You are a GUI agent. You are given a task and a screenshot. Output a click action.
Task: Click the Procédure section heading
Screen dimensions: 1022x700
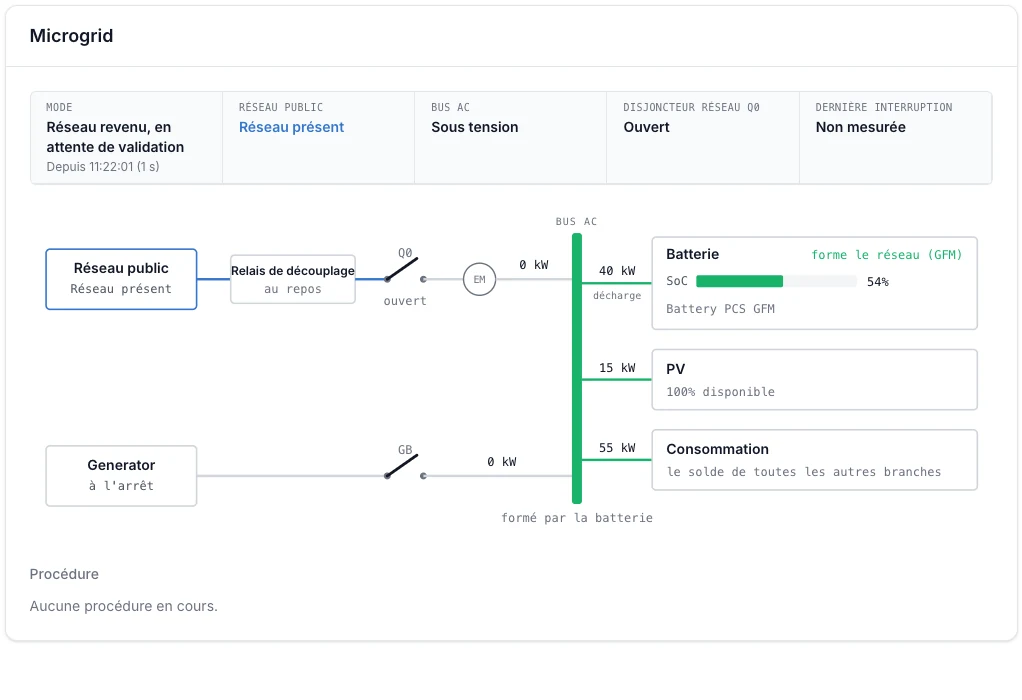point(64,574)
